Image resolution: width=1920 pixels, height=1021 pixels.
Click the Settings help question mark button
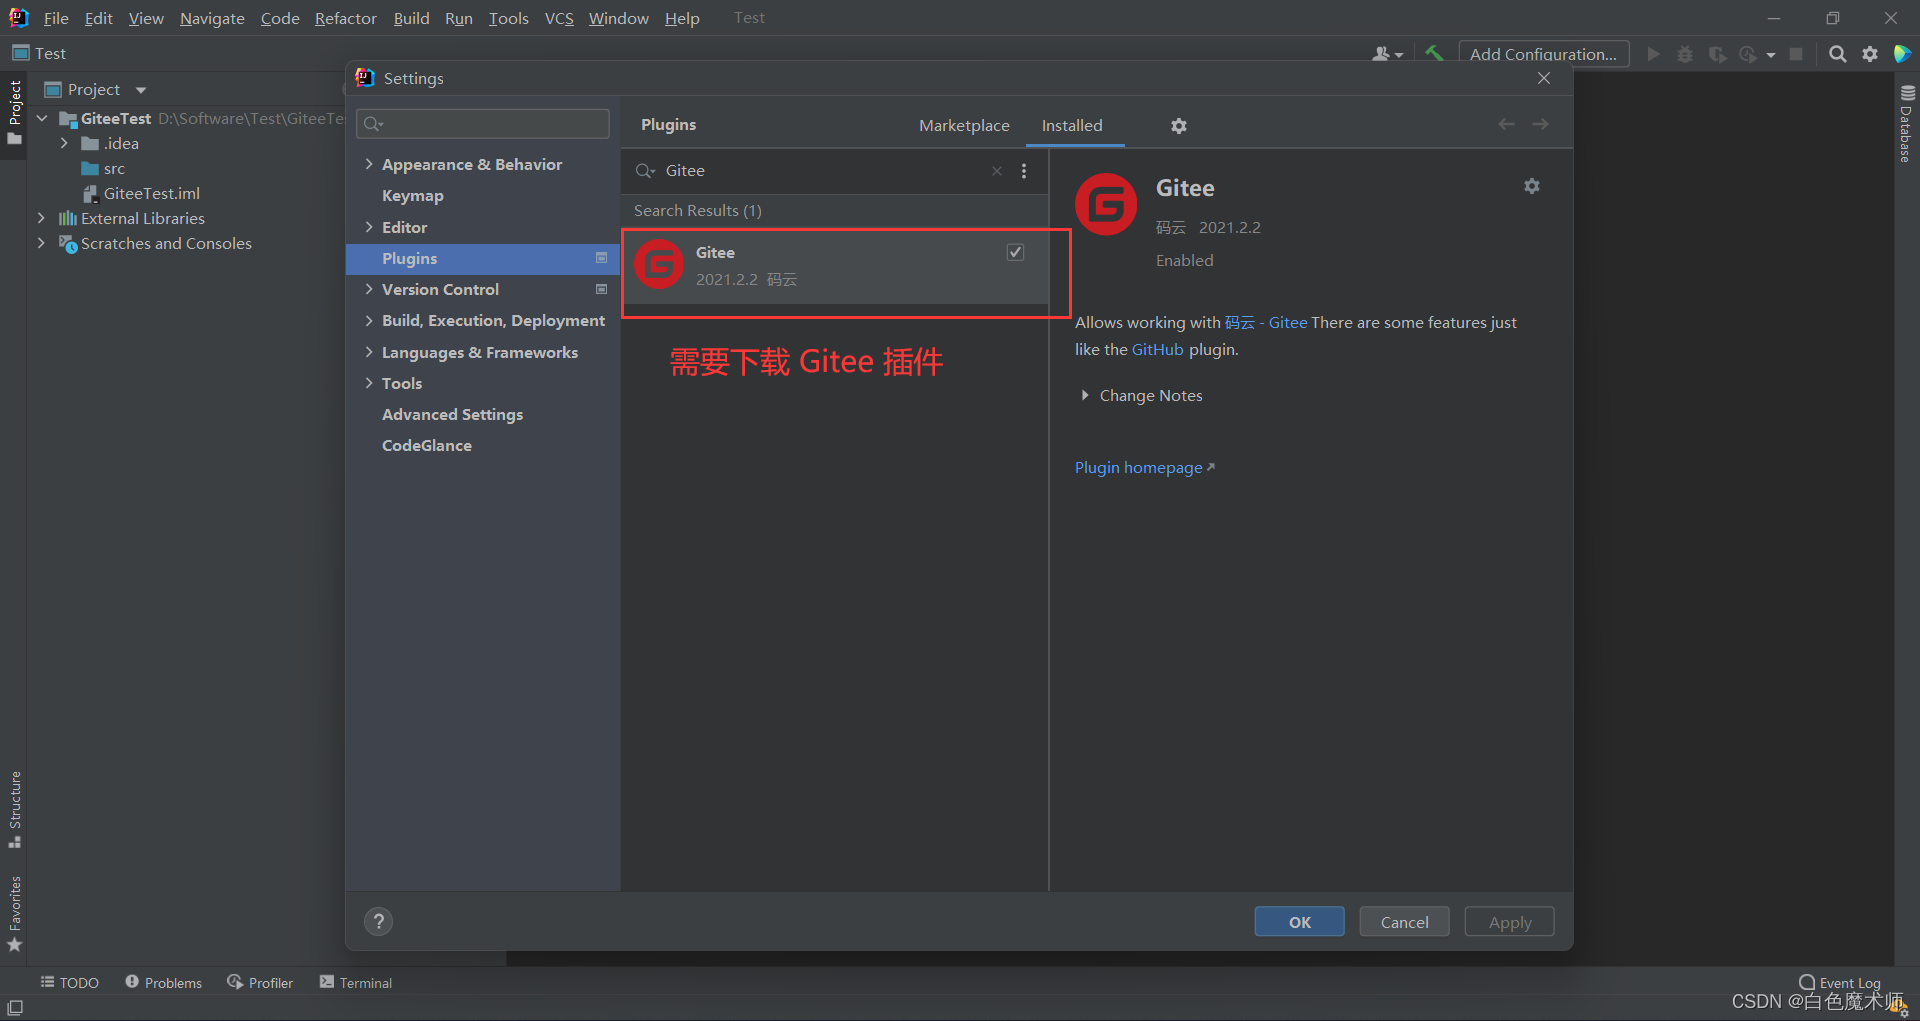(378, 922)
